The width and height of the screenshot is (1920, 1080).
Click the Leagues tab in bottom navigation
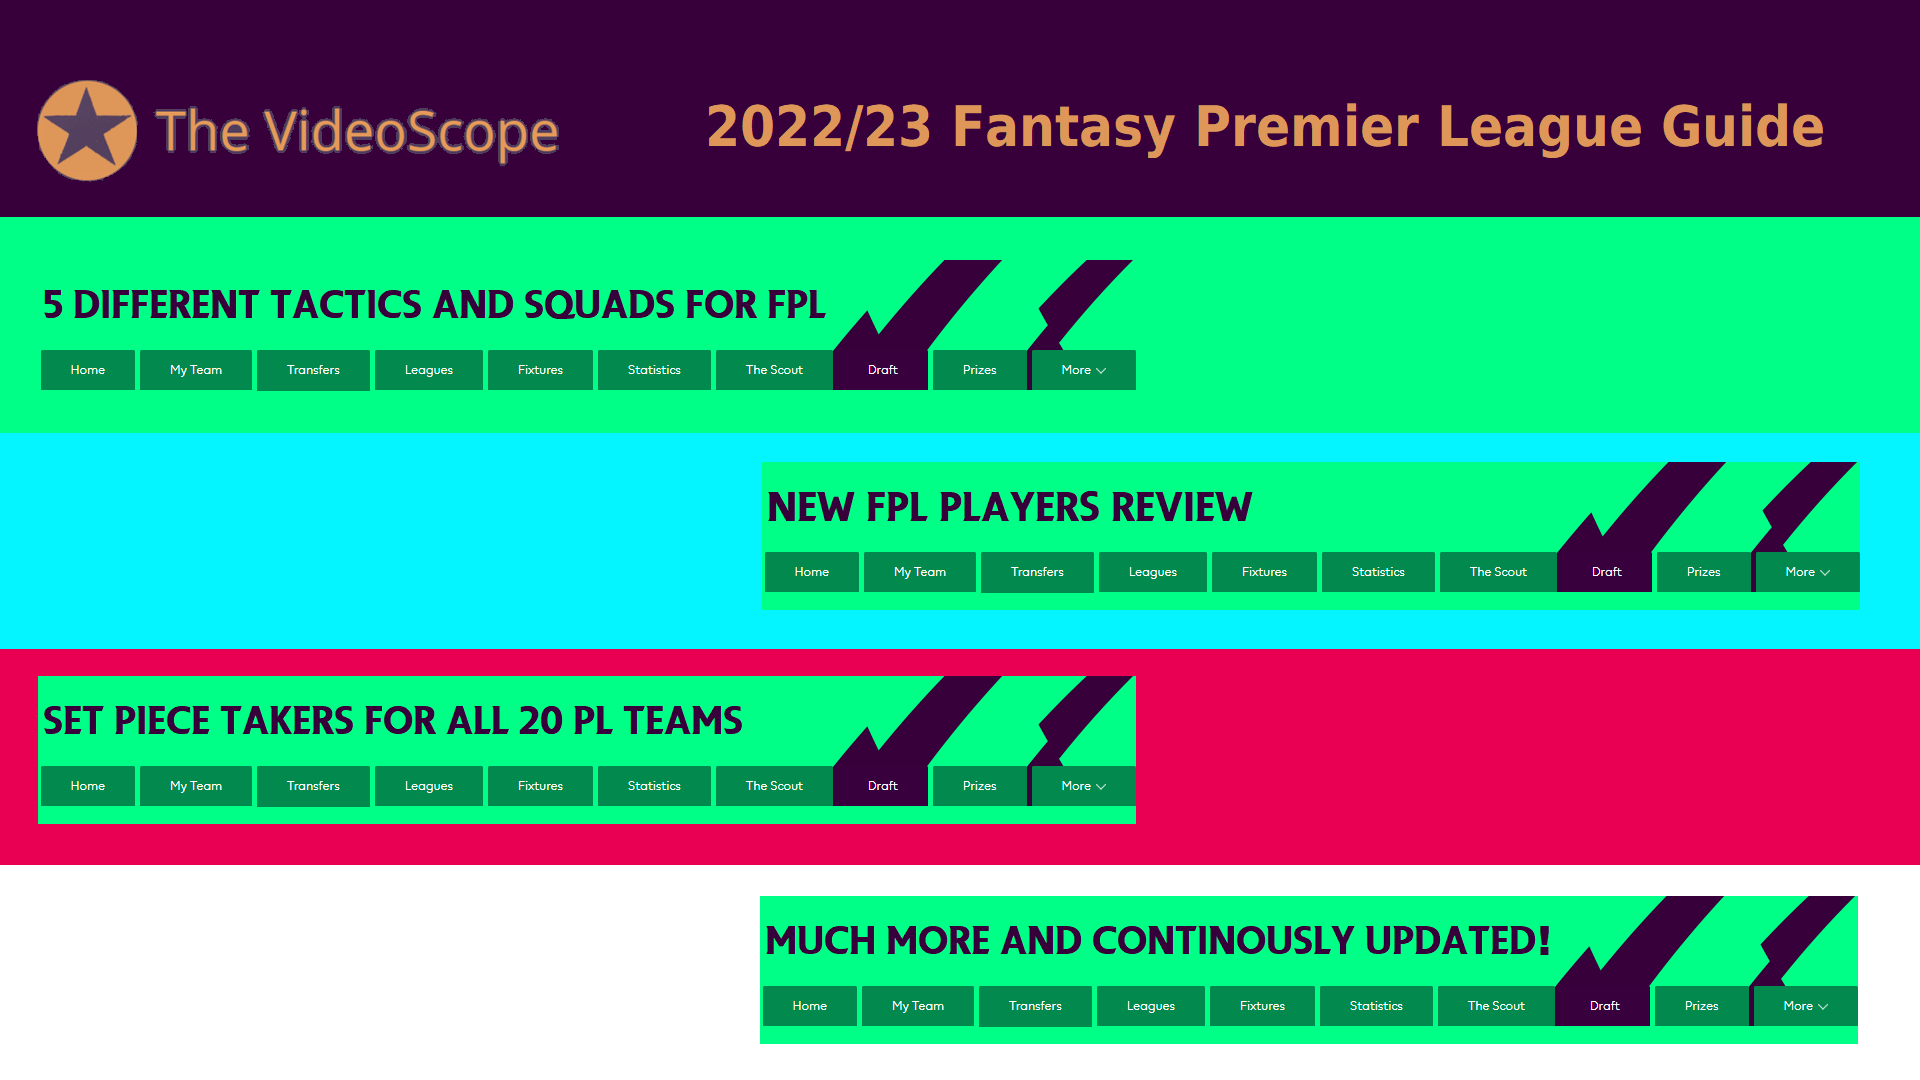1150,1005
